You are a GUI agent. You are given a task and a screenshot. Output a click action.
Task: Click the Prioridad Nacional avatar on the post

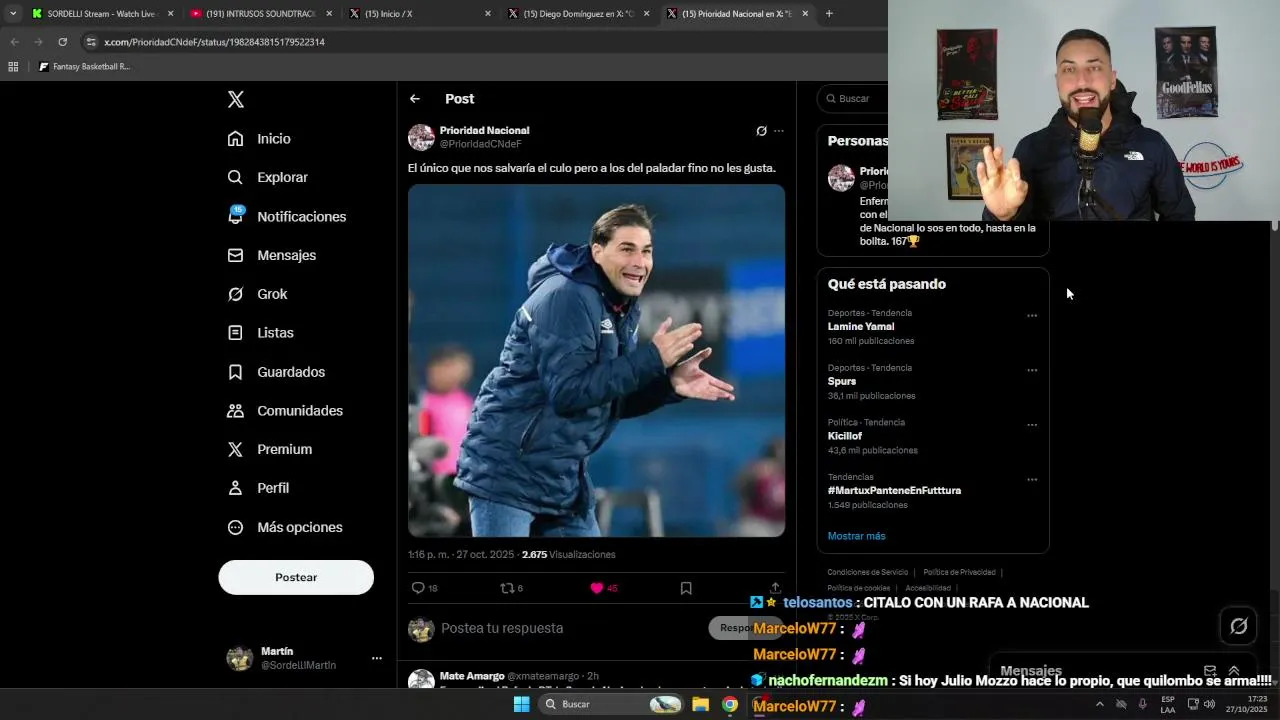pyautogui.click(x=421, y=137)
